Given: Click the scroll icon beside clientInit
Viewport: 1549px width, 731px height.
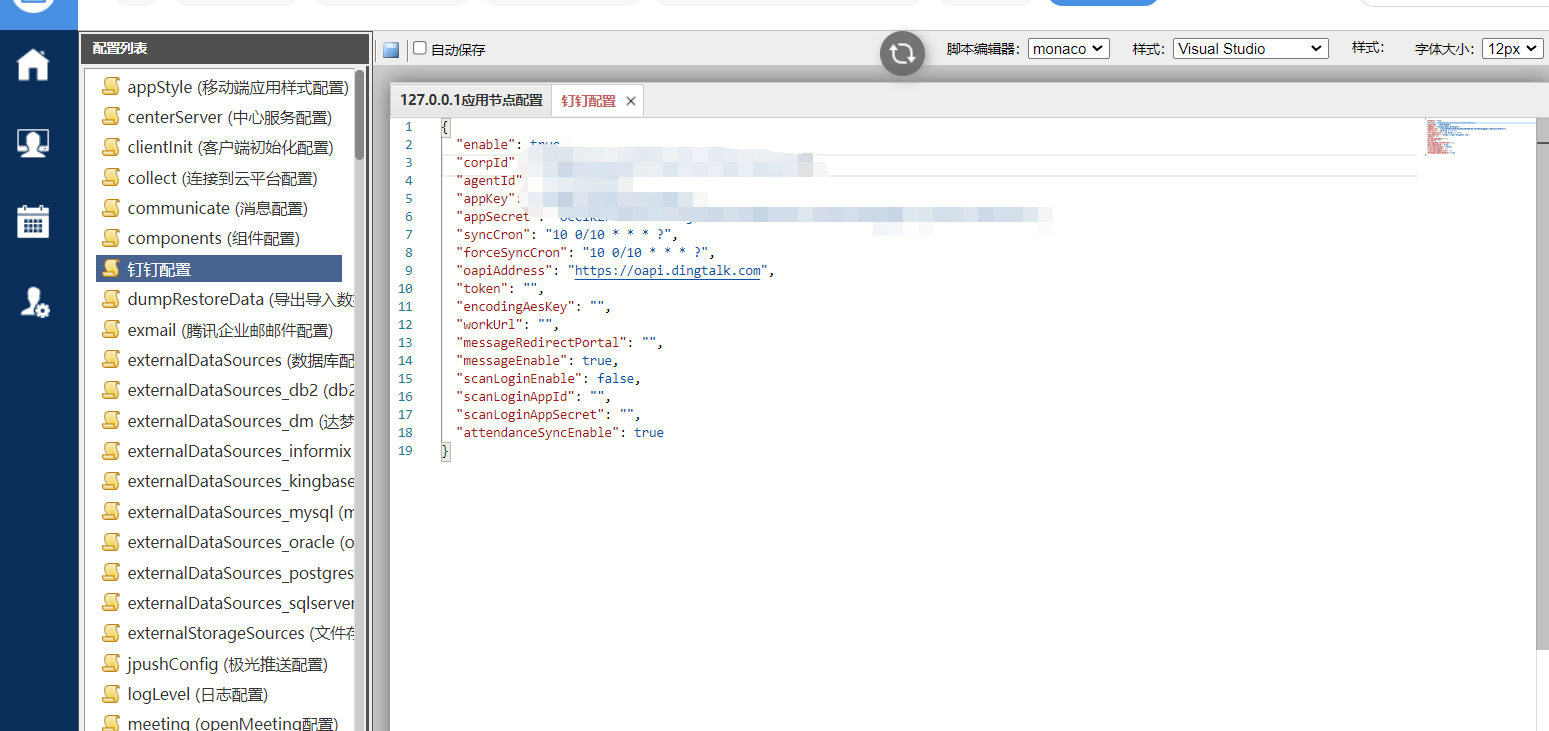Looking at the screenshot, I should tap(111, 147).
